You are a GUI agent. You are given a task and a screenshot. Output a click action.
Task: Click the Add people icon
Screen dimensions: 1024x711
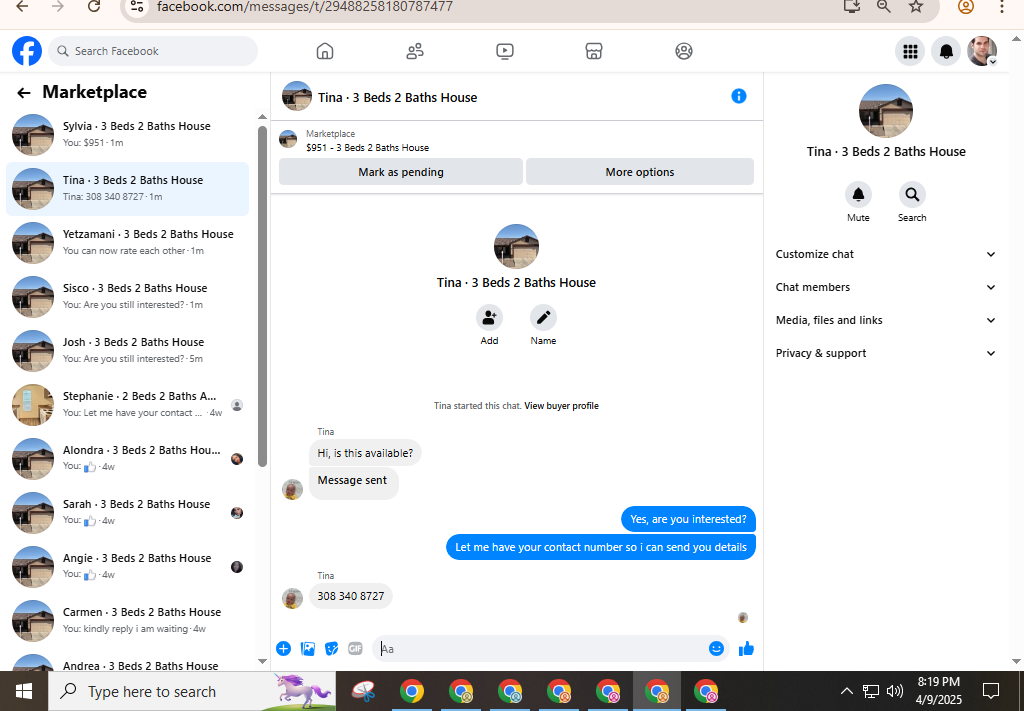489,318
